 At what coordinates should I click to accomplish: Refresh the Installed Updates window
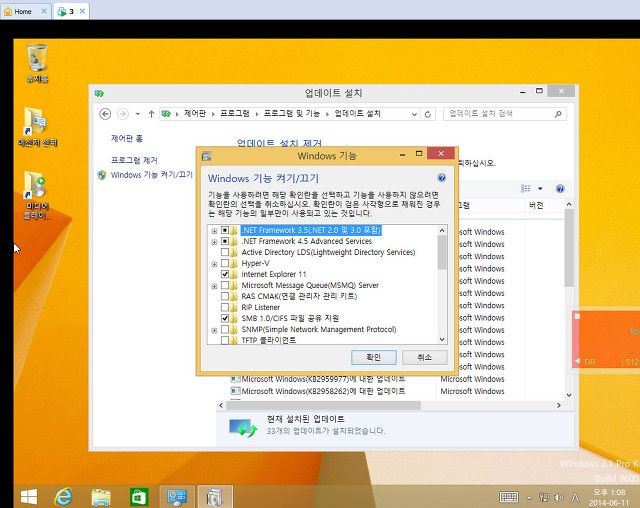428,114
